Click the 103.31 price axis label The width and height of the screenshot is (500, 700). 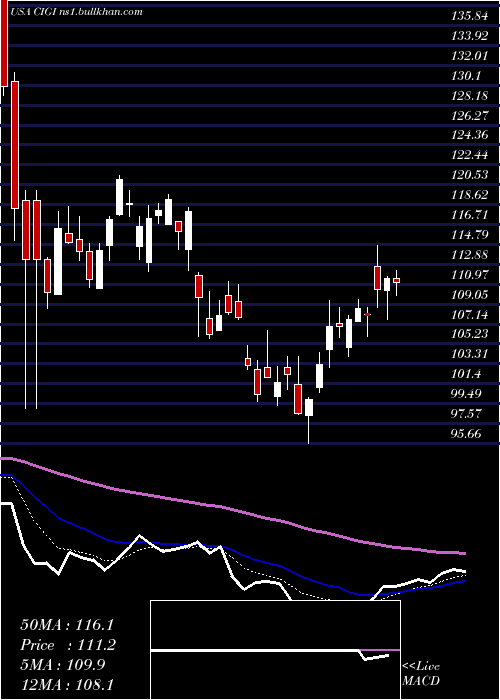469,354
